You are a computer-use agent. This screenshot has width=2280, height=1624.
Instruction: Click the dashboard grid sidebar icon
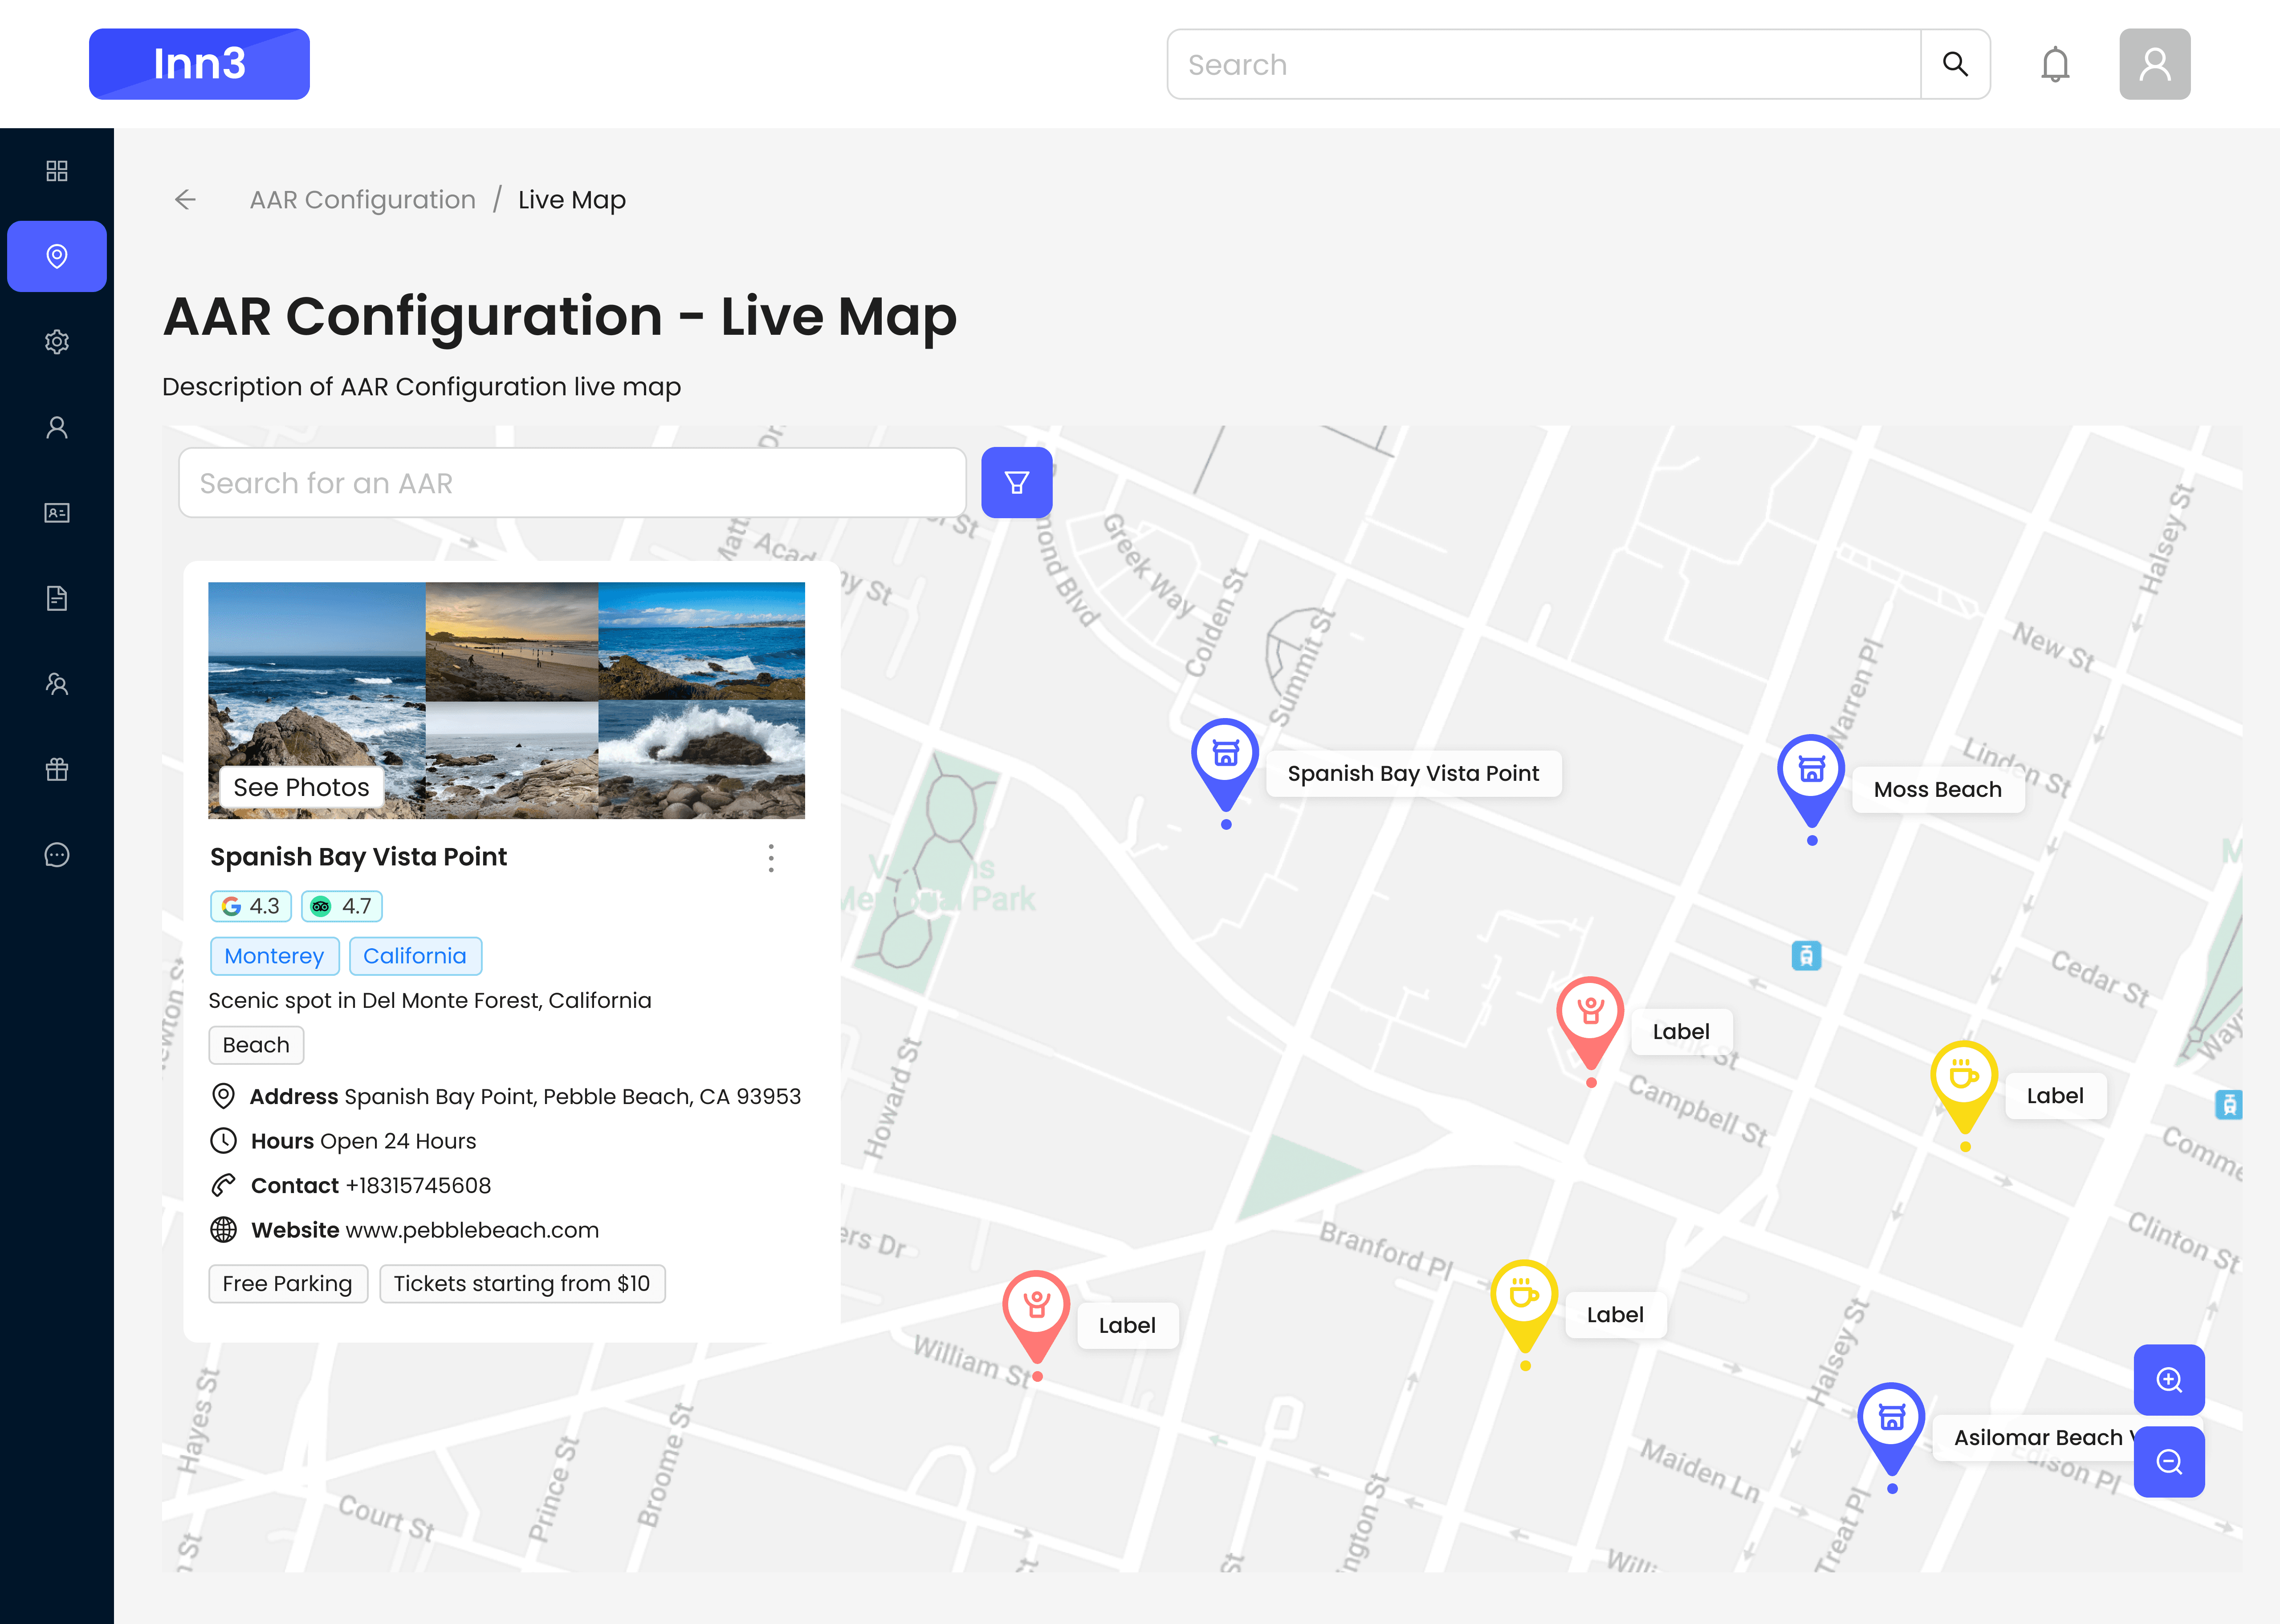click(57, 171)
